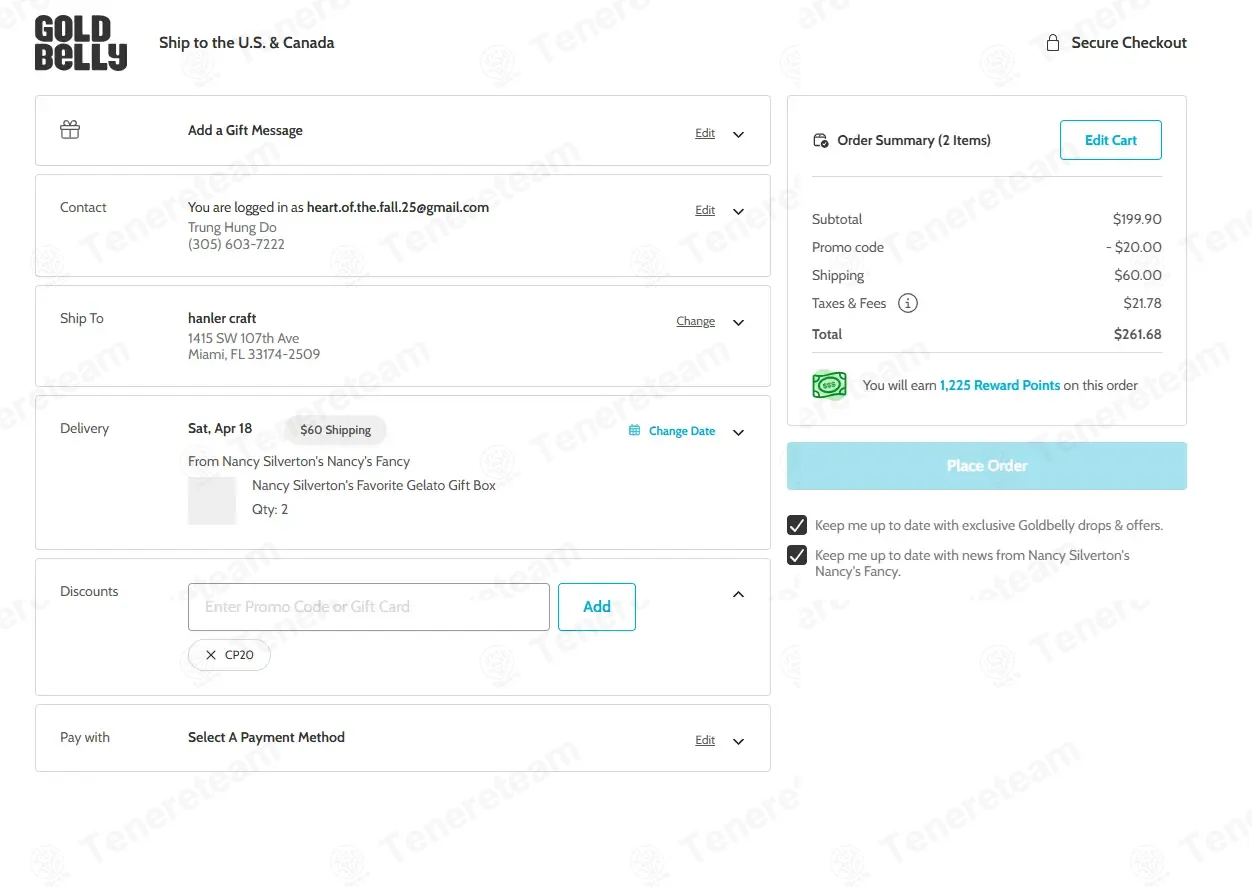Expand the Delivery section chevron
1252x887 pixels.
738,432
